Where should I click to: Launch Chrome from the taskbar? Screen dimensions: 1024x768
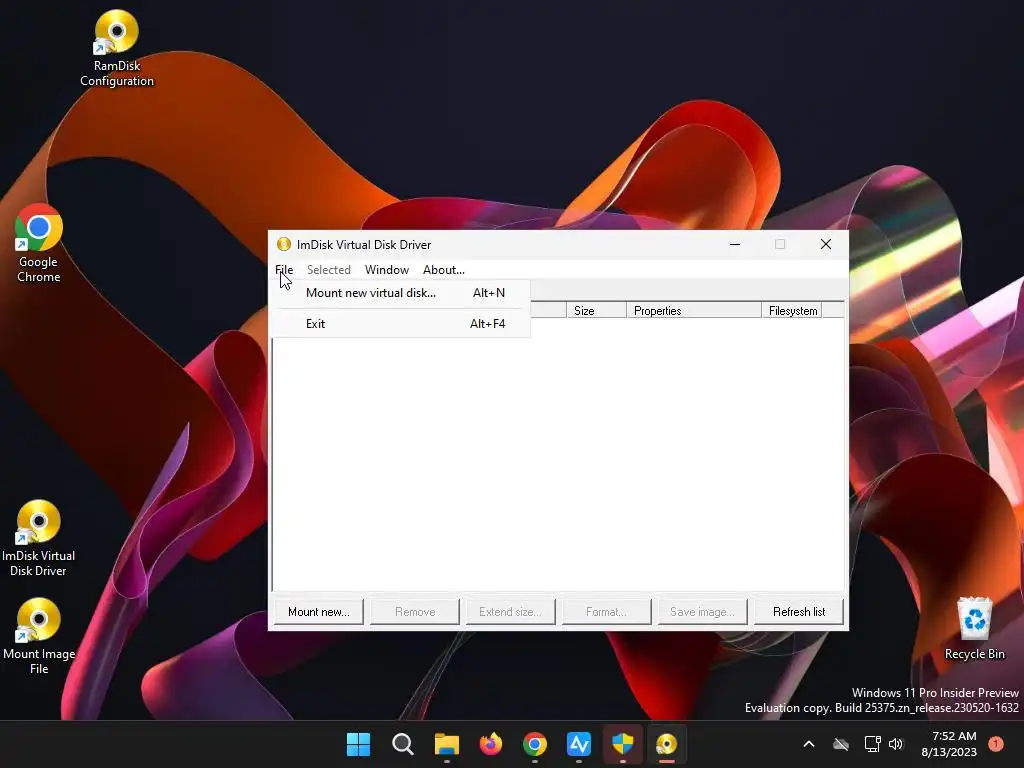pyautogui.click(x=535, y=744)
